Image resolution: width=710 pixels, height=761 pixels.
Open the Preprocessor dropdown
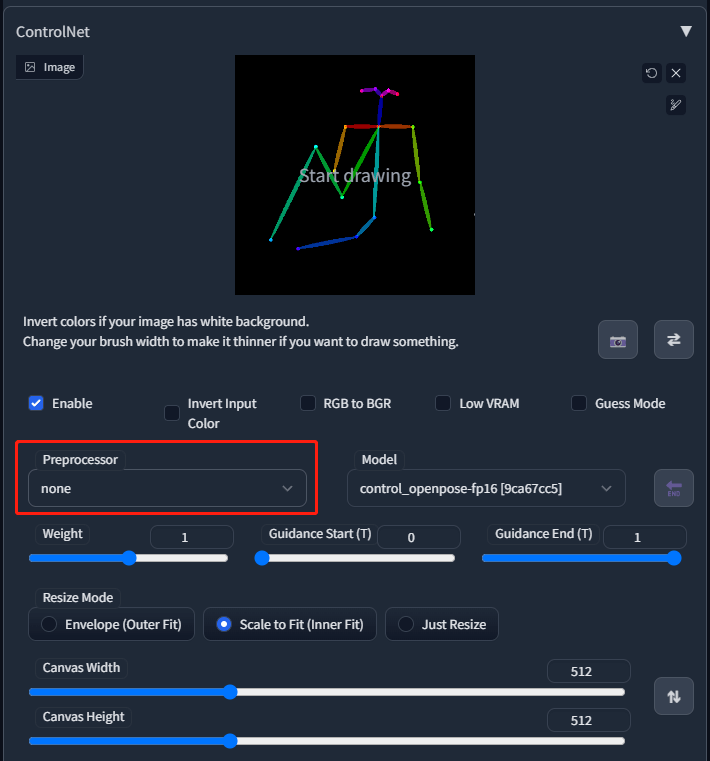point(167,488)
